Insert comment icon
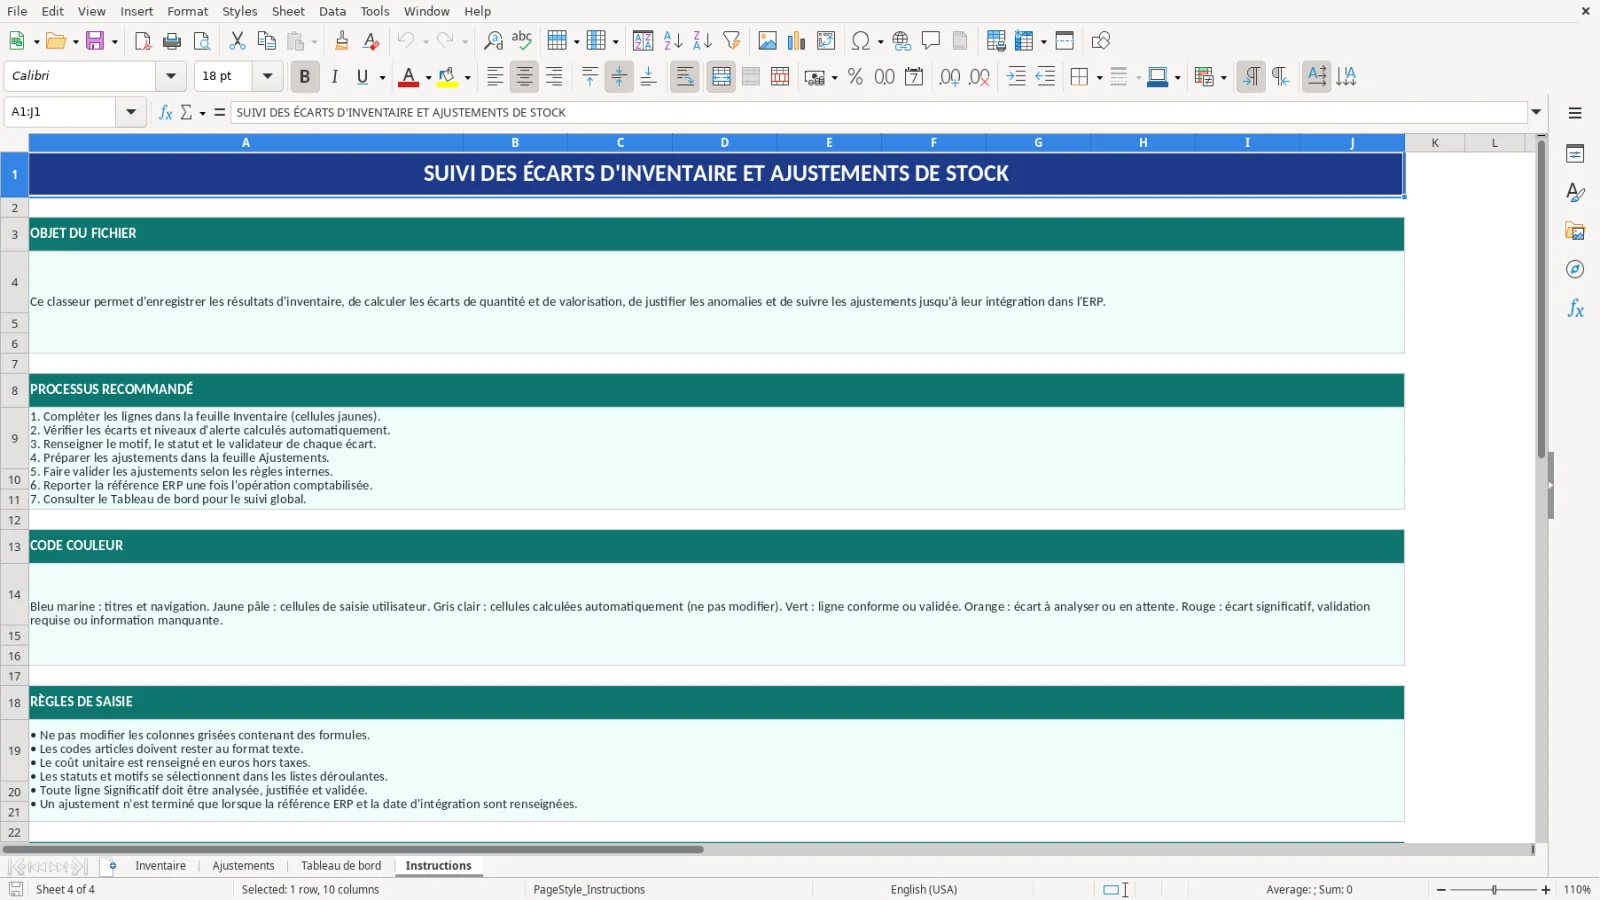The width and height of the screenshot is (1600, 900). click(x=931, y=41)
